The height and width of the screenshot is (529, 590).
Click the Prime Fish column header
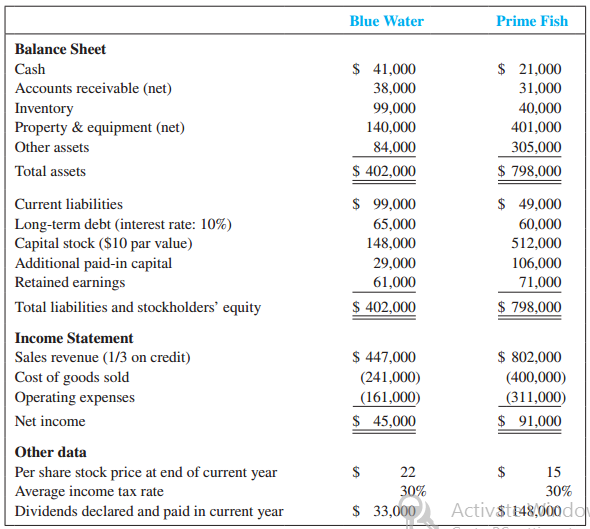[x=532, y=21]
